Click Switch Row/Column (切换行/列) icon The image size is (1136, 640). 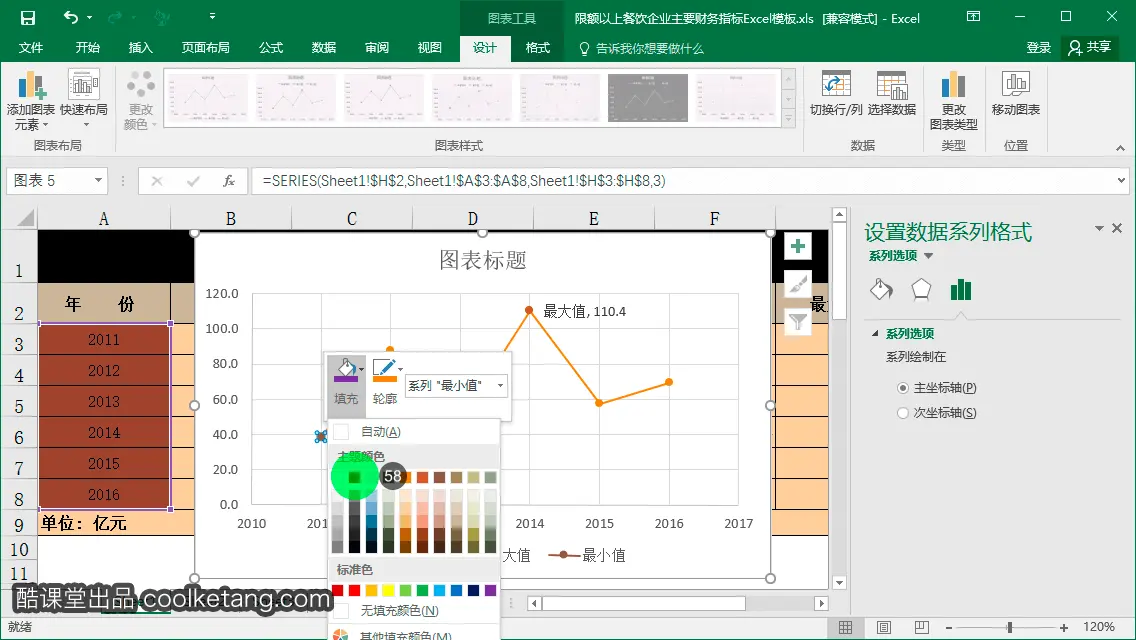(x=836, y=94)
